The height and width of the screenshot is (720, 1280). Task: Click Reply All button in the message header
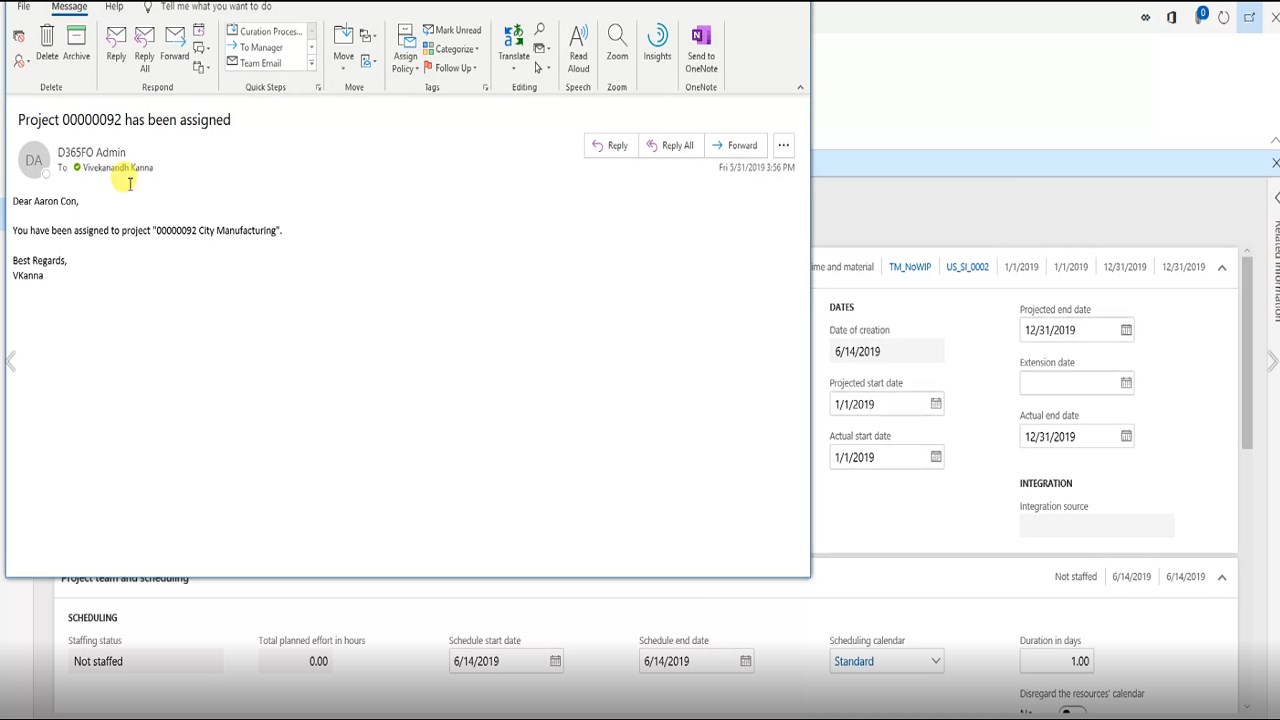click(670, 145)
